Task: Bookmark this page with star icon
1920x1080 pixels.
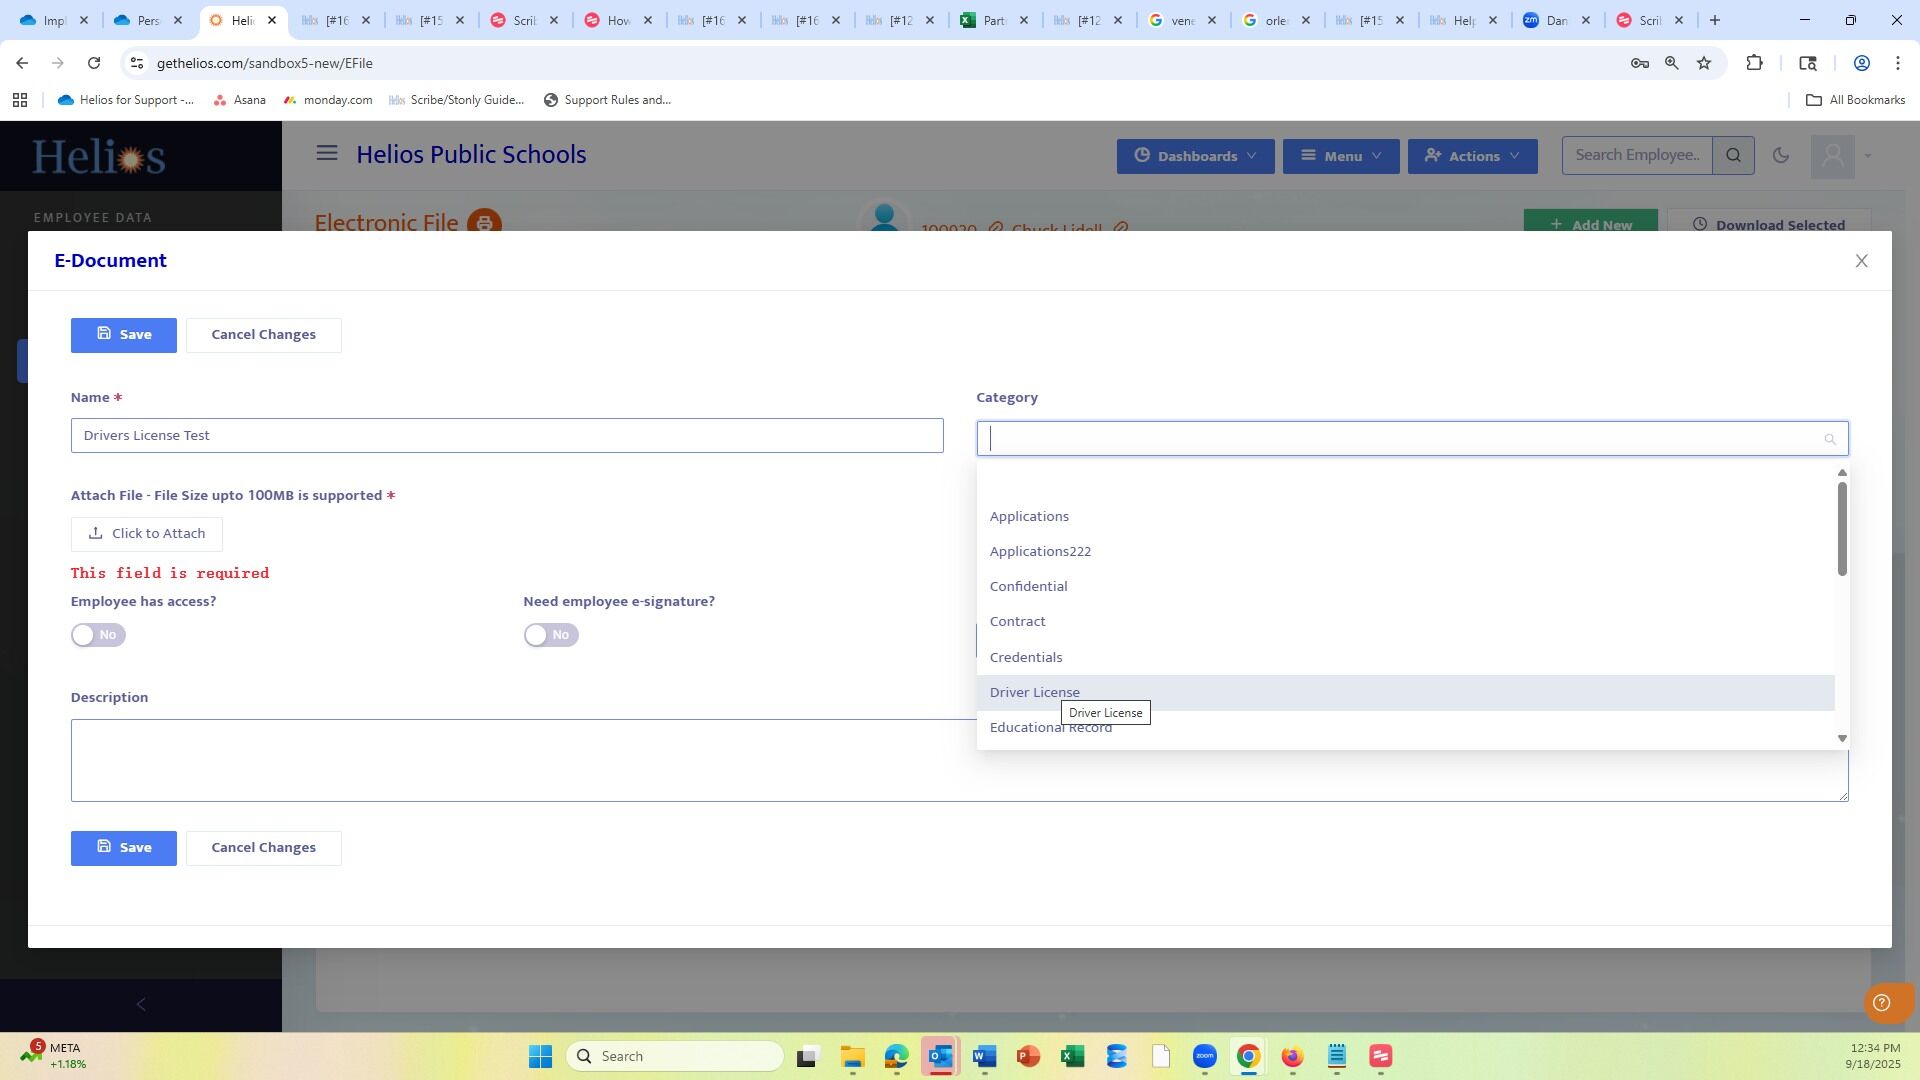Action: (x=1704, y=63)
